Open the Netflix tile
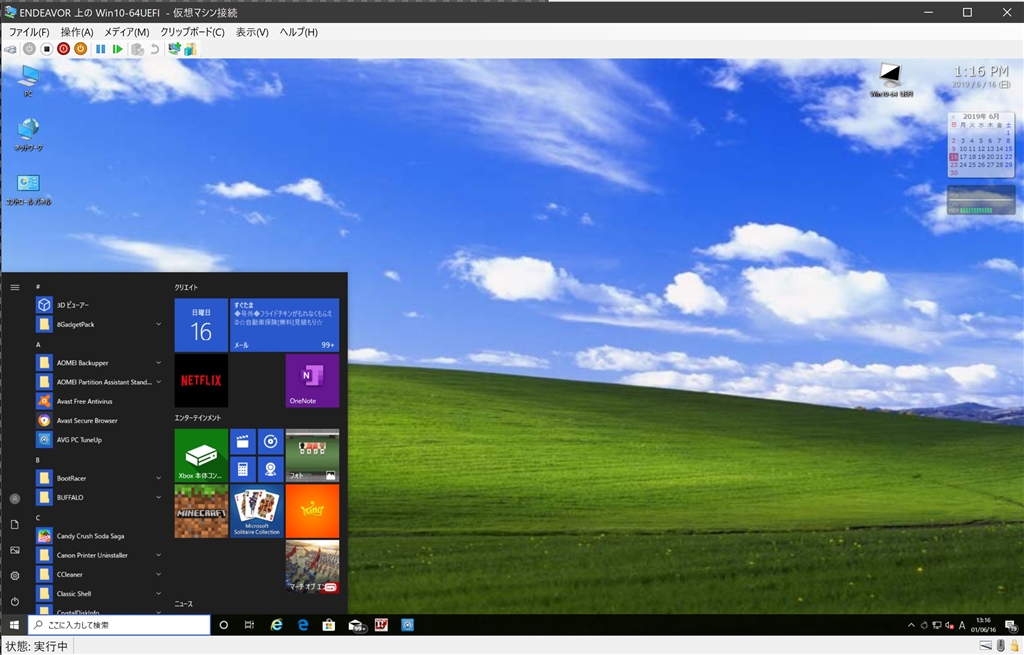The width and height of the screenshot is (1024, 655). pos(201,381)
